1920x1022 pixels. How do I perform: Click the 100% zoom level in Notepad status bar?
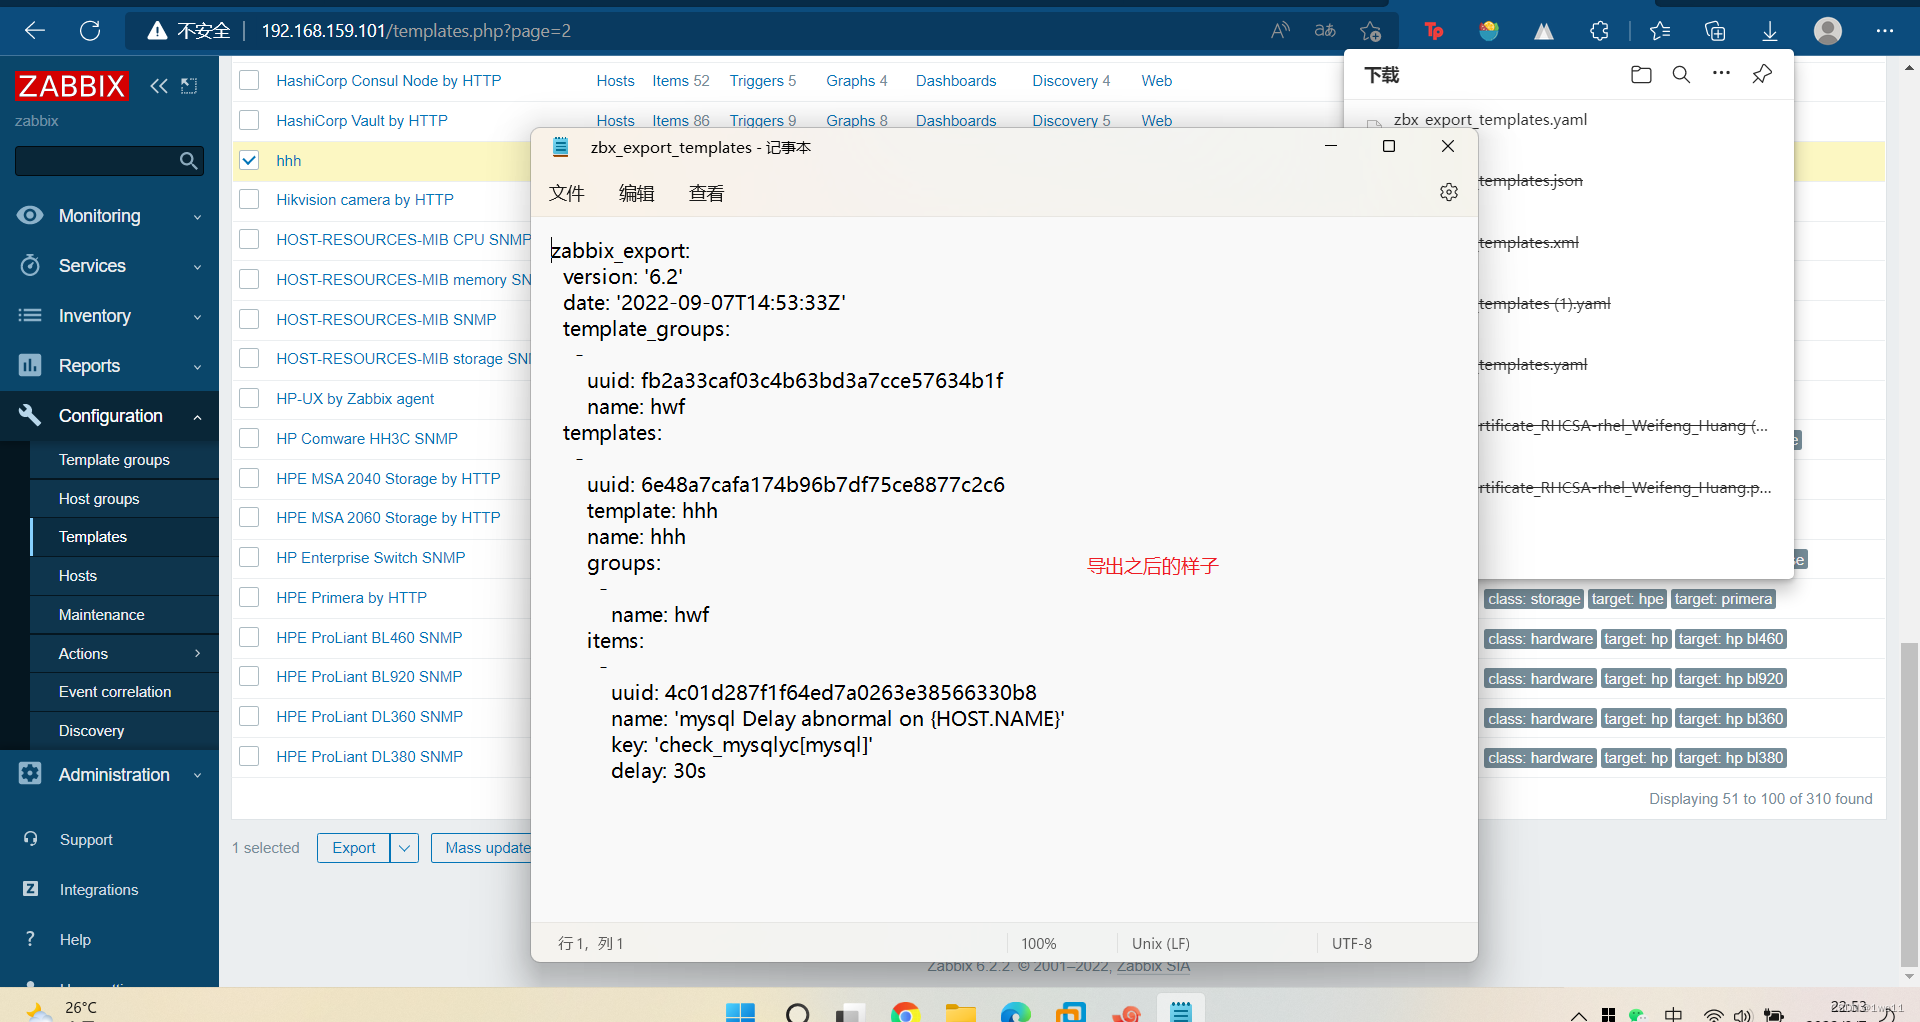[x=1039, y=943]
